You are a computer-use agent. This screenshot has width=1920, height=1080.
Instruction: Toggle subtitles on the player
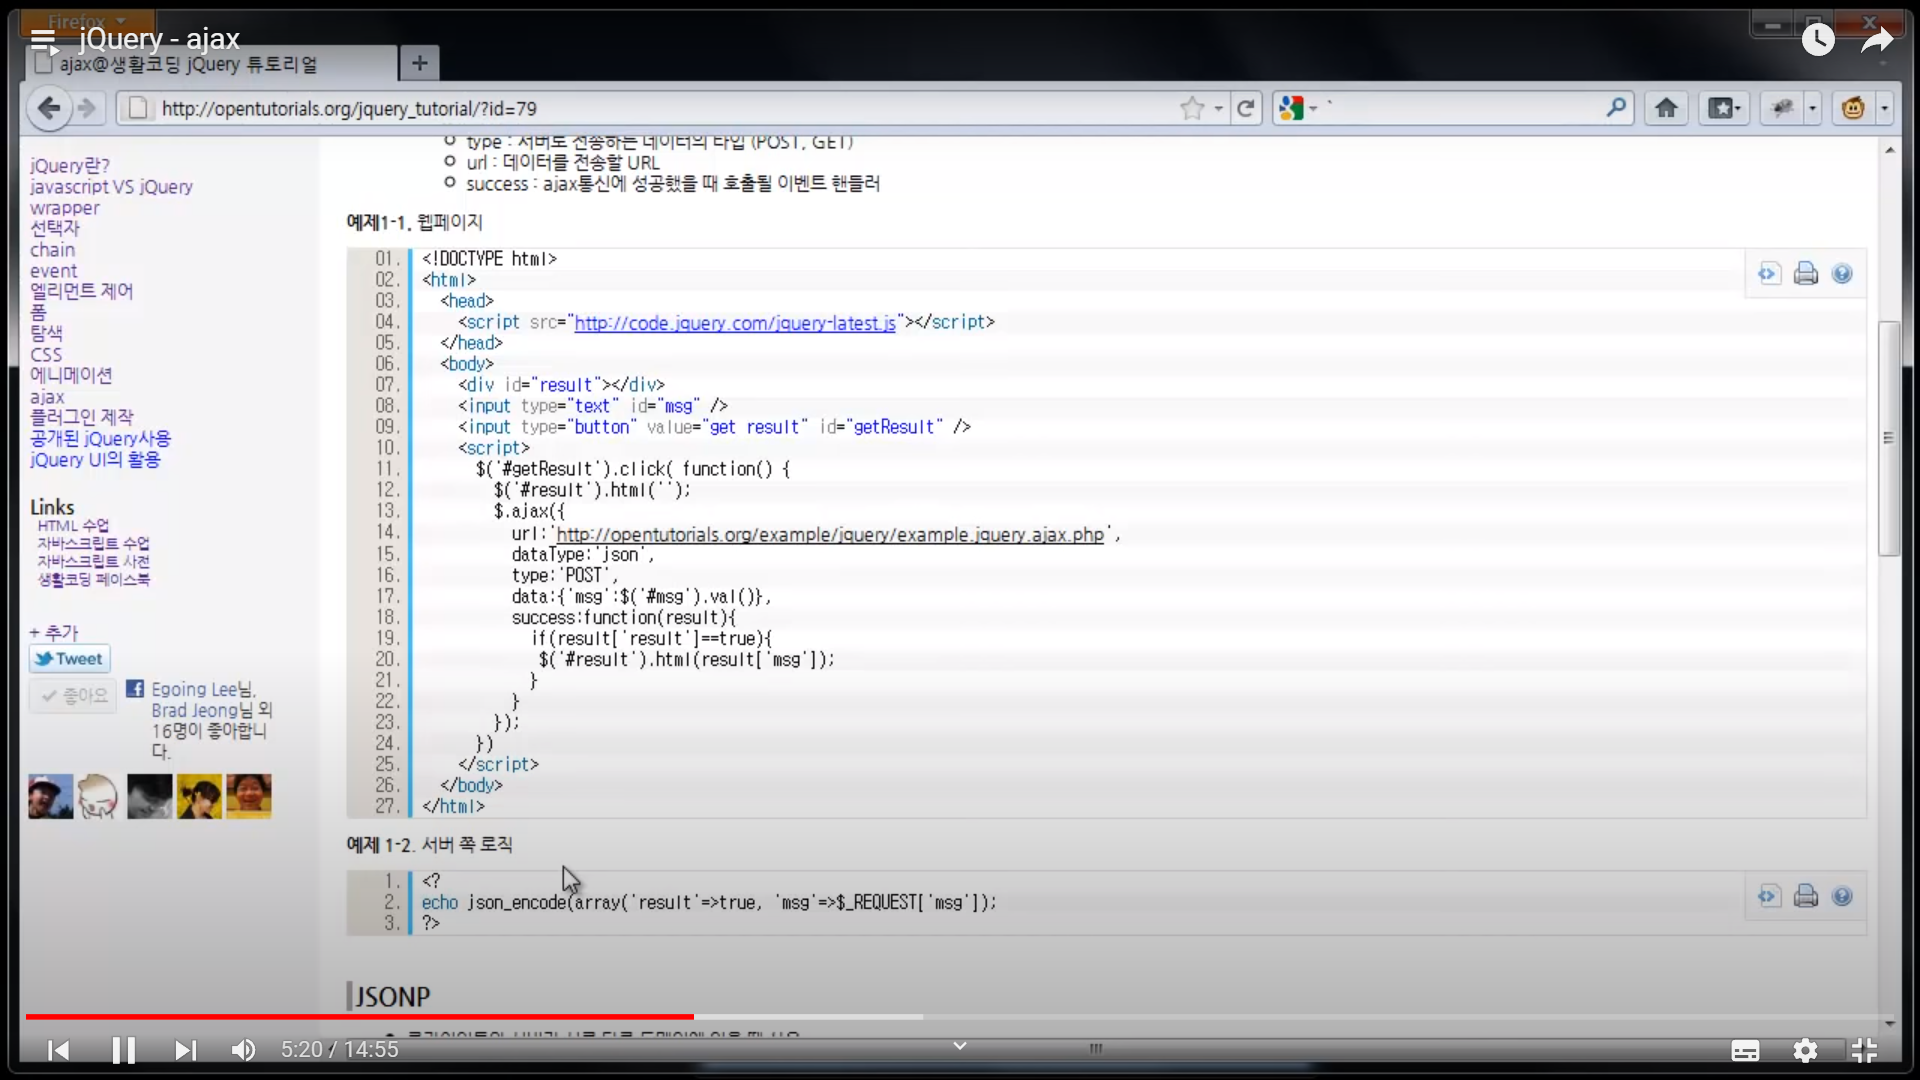click(x=1745, y=1050)
